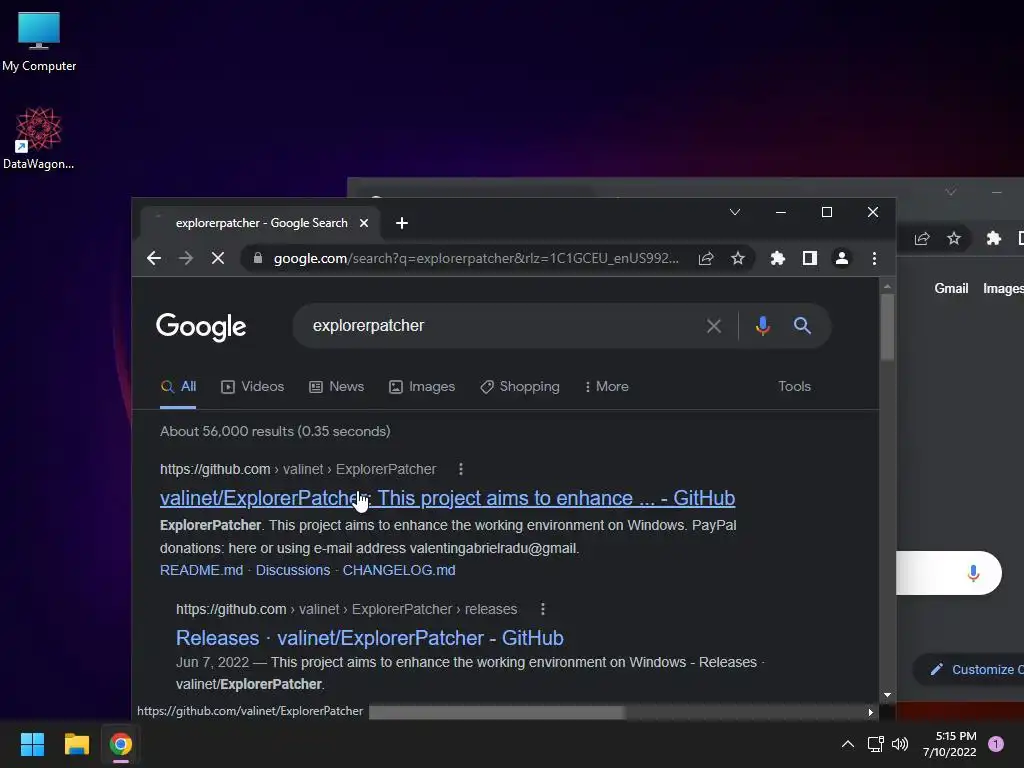Click the Google magnifier search button
Image resolution: width=1024 pixels, height=768 pixels.
pyautogui.click(x=803, y=326)
